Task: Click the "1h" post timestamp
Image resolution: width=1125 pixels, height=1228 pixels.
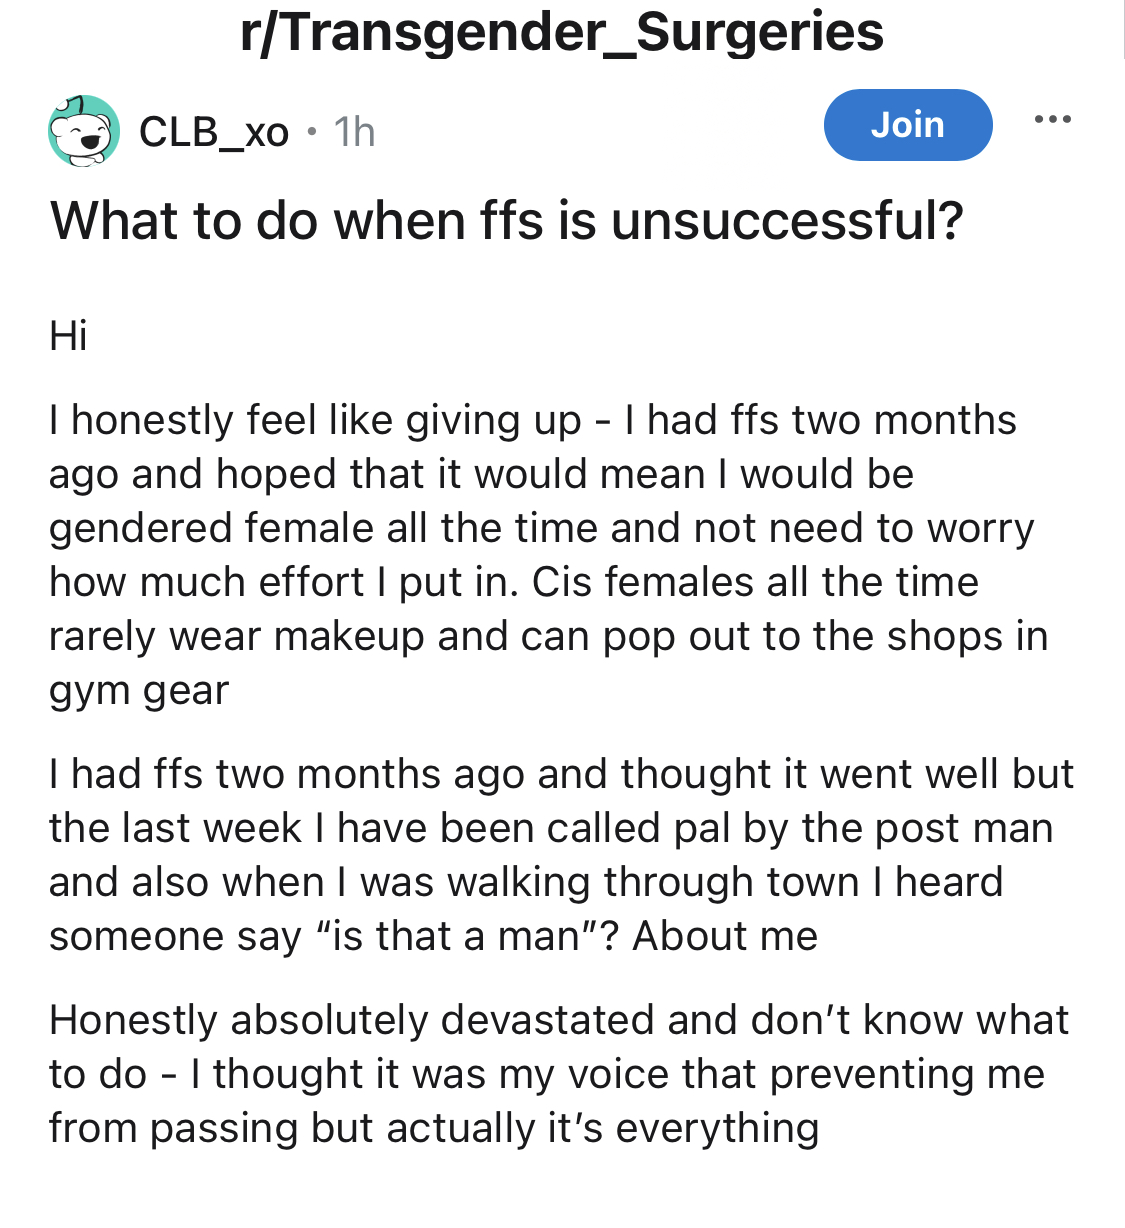Action: pos(354,132)
